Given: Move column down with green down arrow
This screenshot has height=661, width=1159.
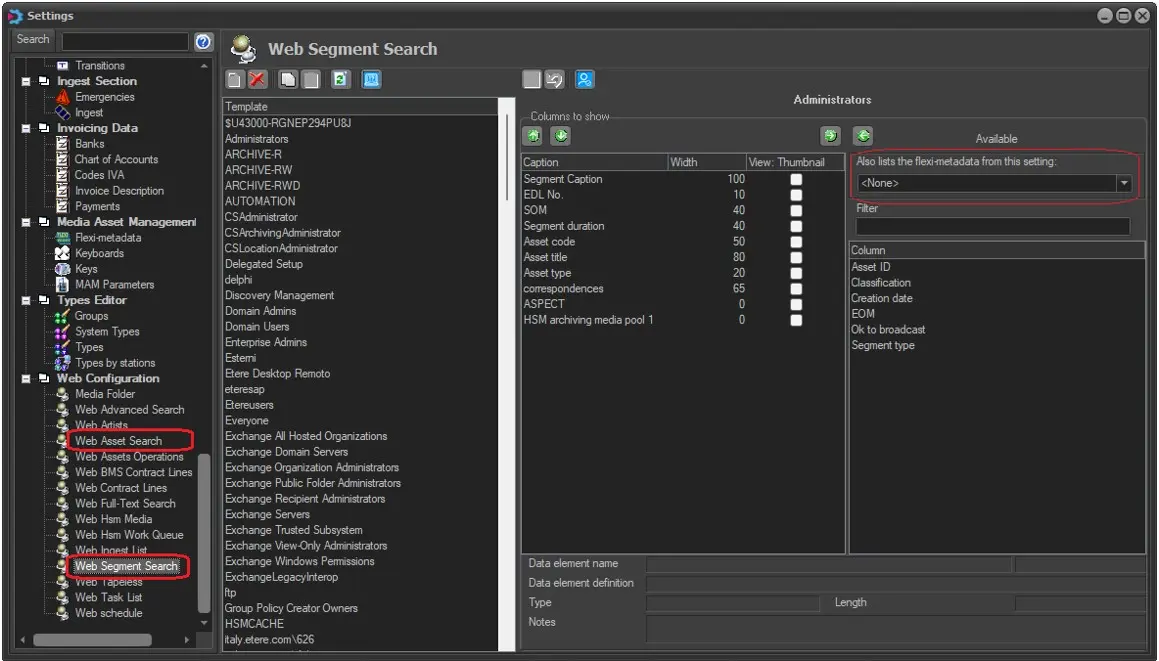Looking at the screenshot, I should (x=561, y=136).
